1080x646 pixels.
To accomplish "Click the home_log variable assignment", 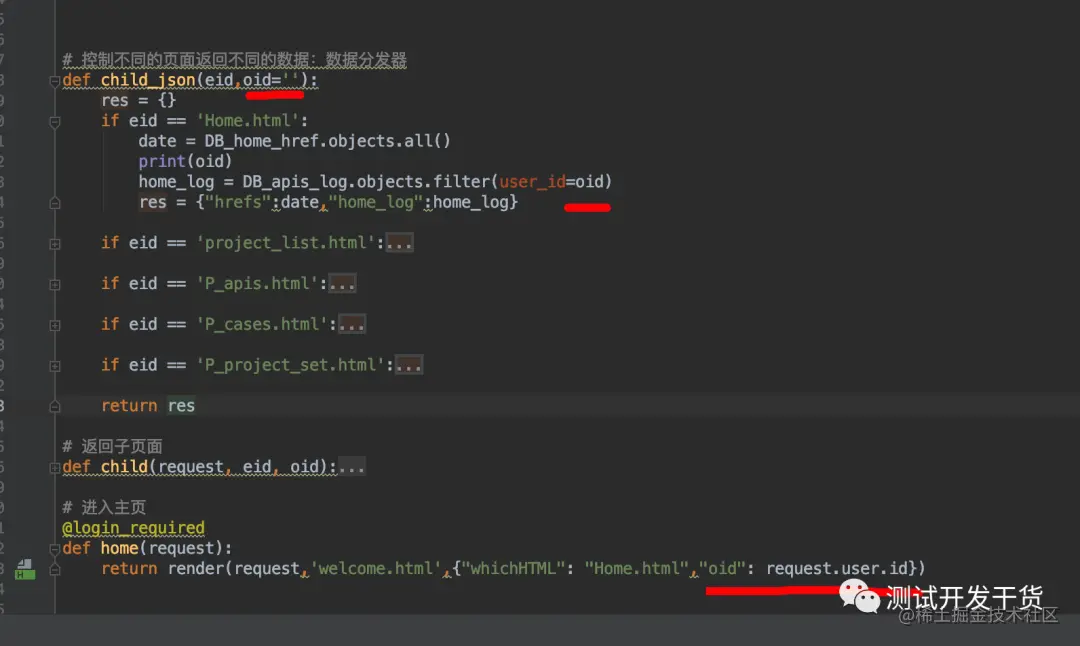I will click(176, 182).
